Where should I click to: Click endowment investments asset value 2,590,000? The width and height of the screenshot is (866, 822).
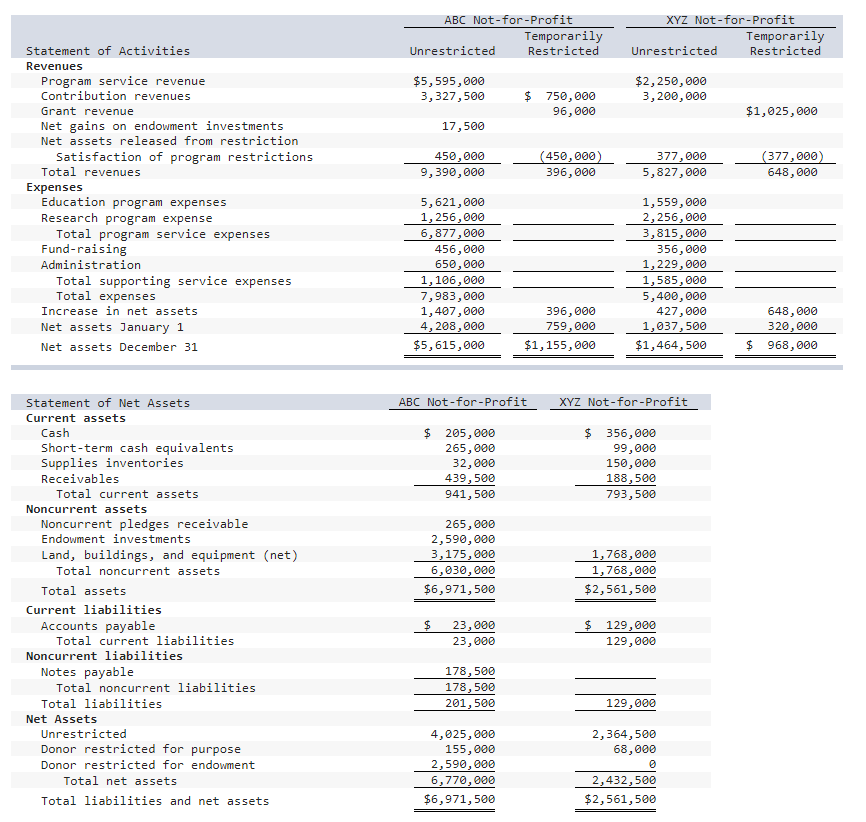point(463,539)
